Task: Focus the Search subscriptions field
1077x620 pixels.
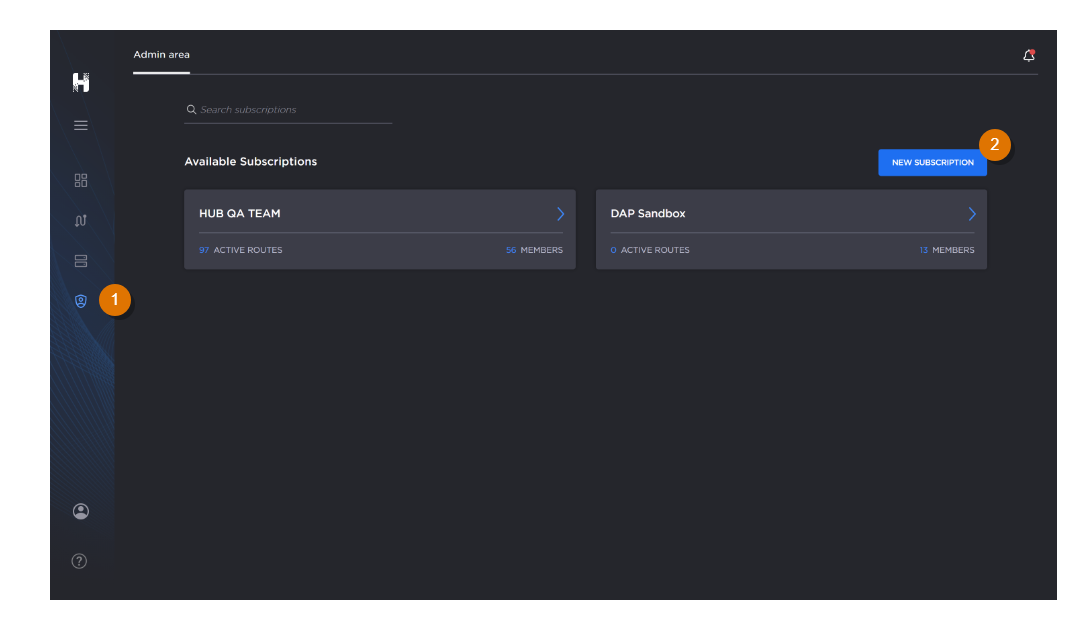Action: click(x=290, y=110)
